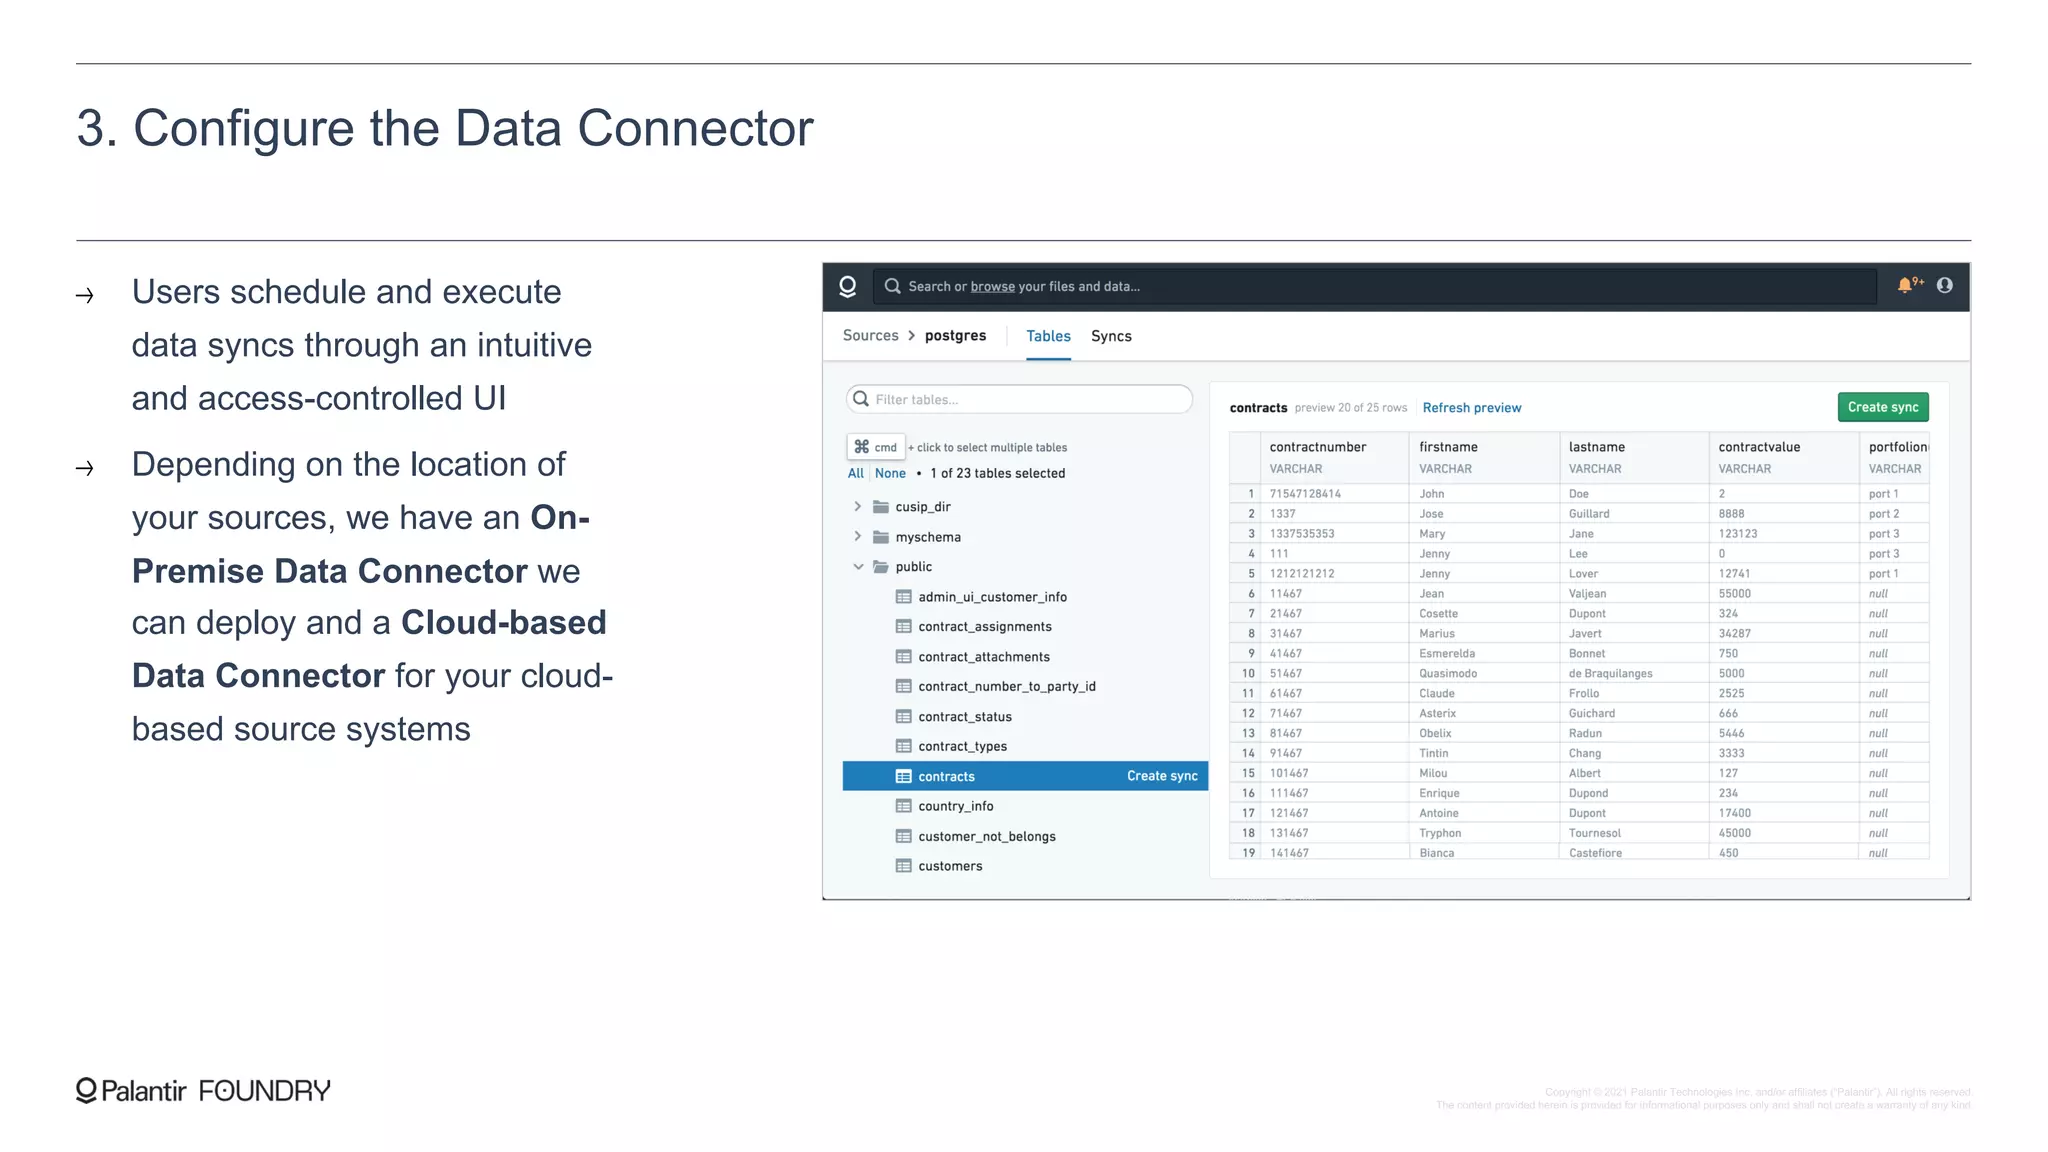
Task: Select country_info table name
Action: (956, 806)
